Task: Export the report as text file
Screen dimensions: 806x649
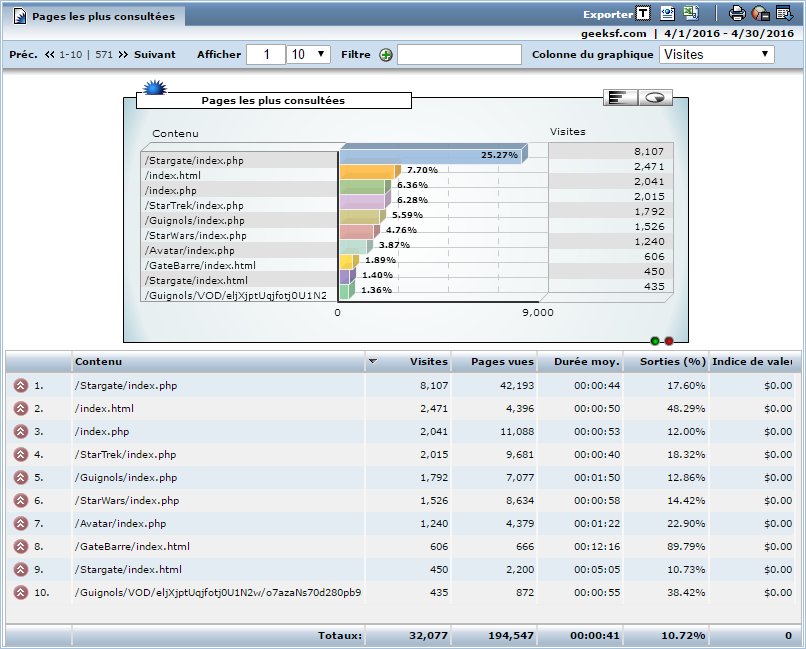Action: tap(643, 14)
